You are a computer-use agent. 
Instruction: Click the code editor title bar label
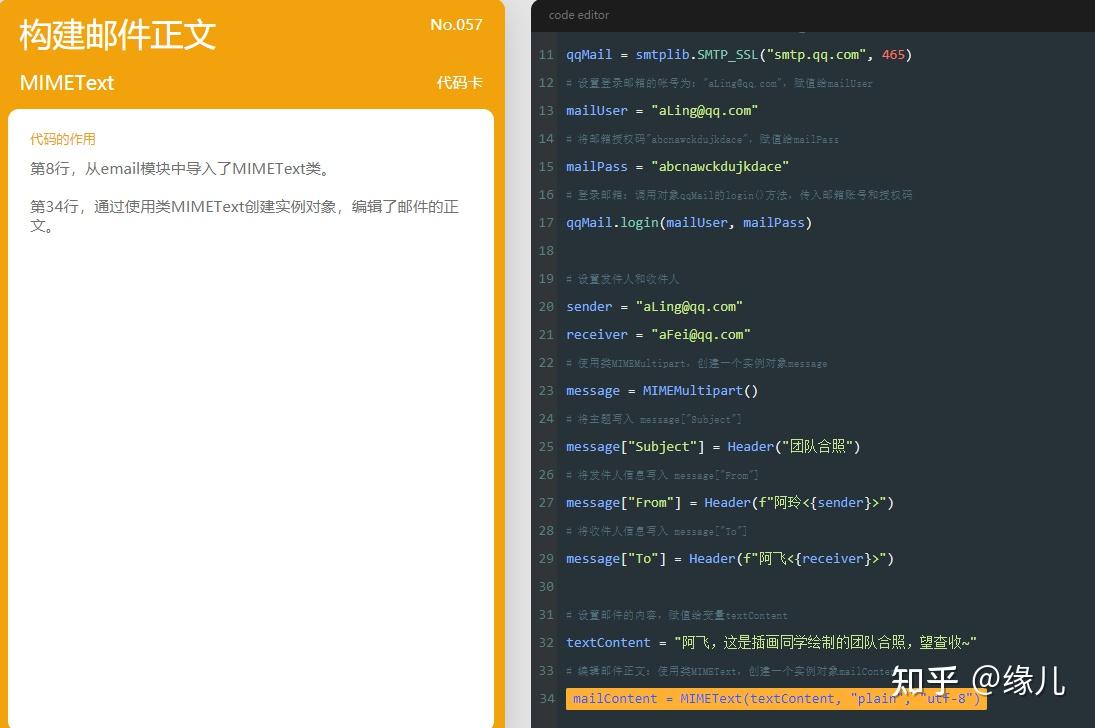(579, 15)
